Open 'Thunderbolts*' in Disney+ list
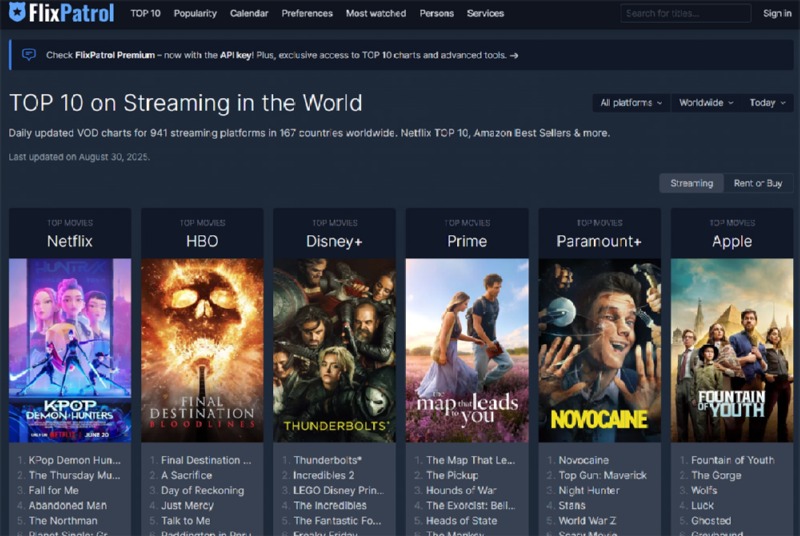This screenshot has height=536, width=800. (328, 460)
